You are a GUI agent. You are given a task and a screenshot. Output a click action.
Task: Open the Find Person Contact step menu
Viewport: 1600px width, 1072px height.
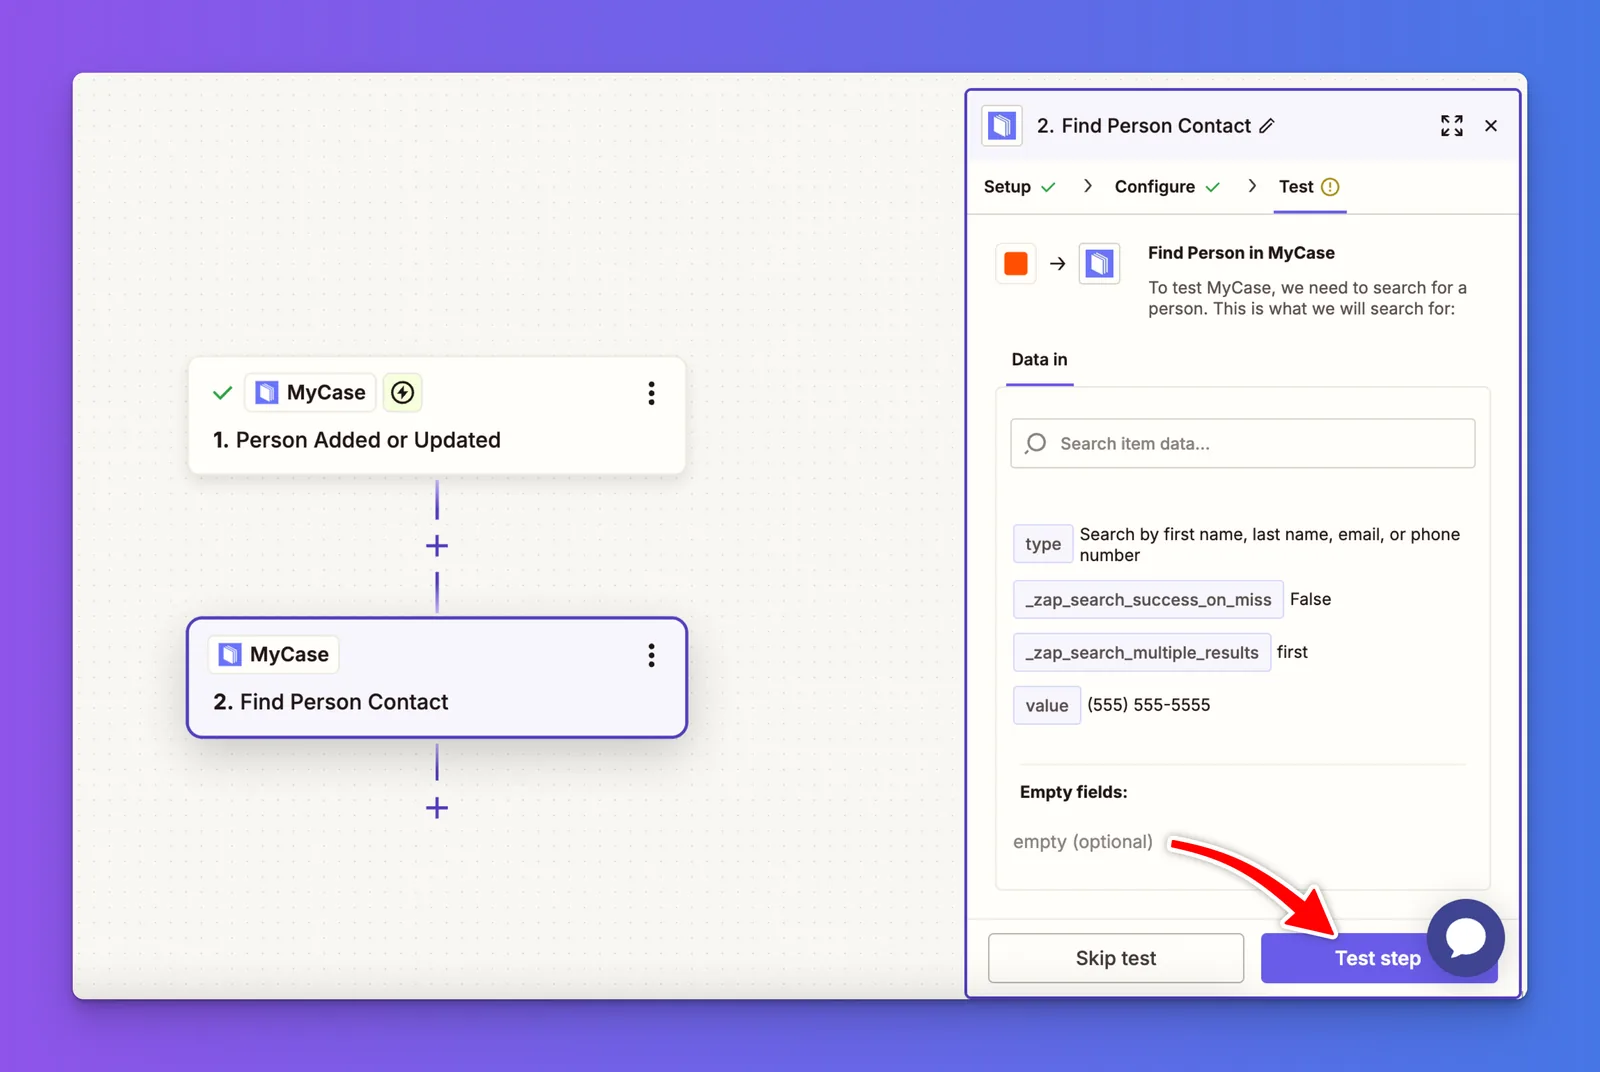tap(651, 655)
